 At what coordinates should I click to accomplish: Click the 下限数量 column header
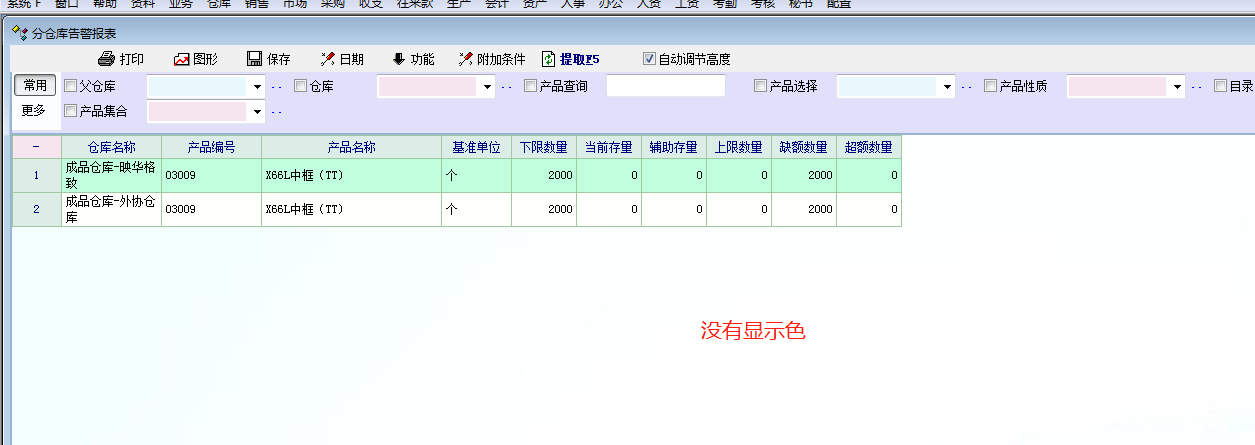[x=543, y=148]
